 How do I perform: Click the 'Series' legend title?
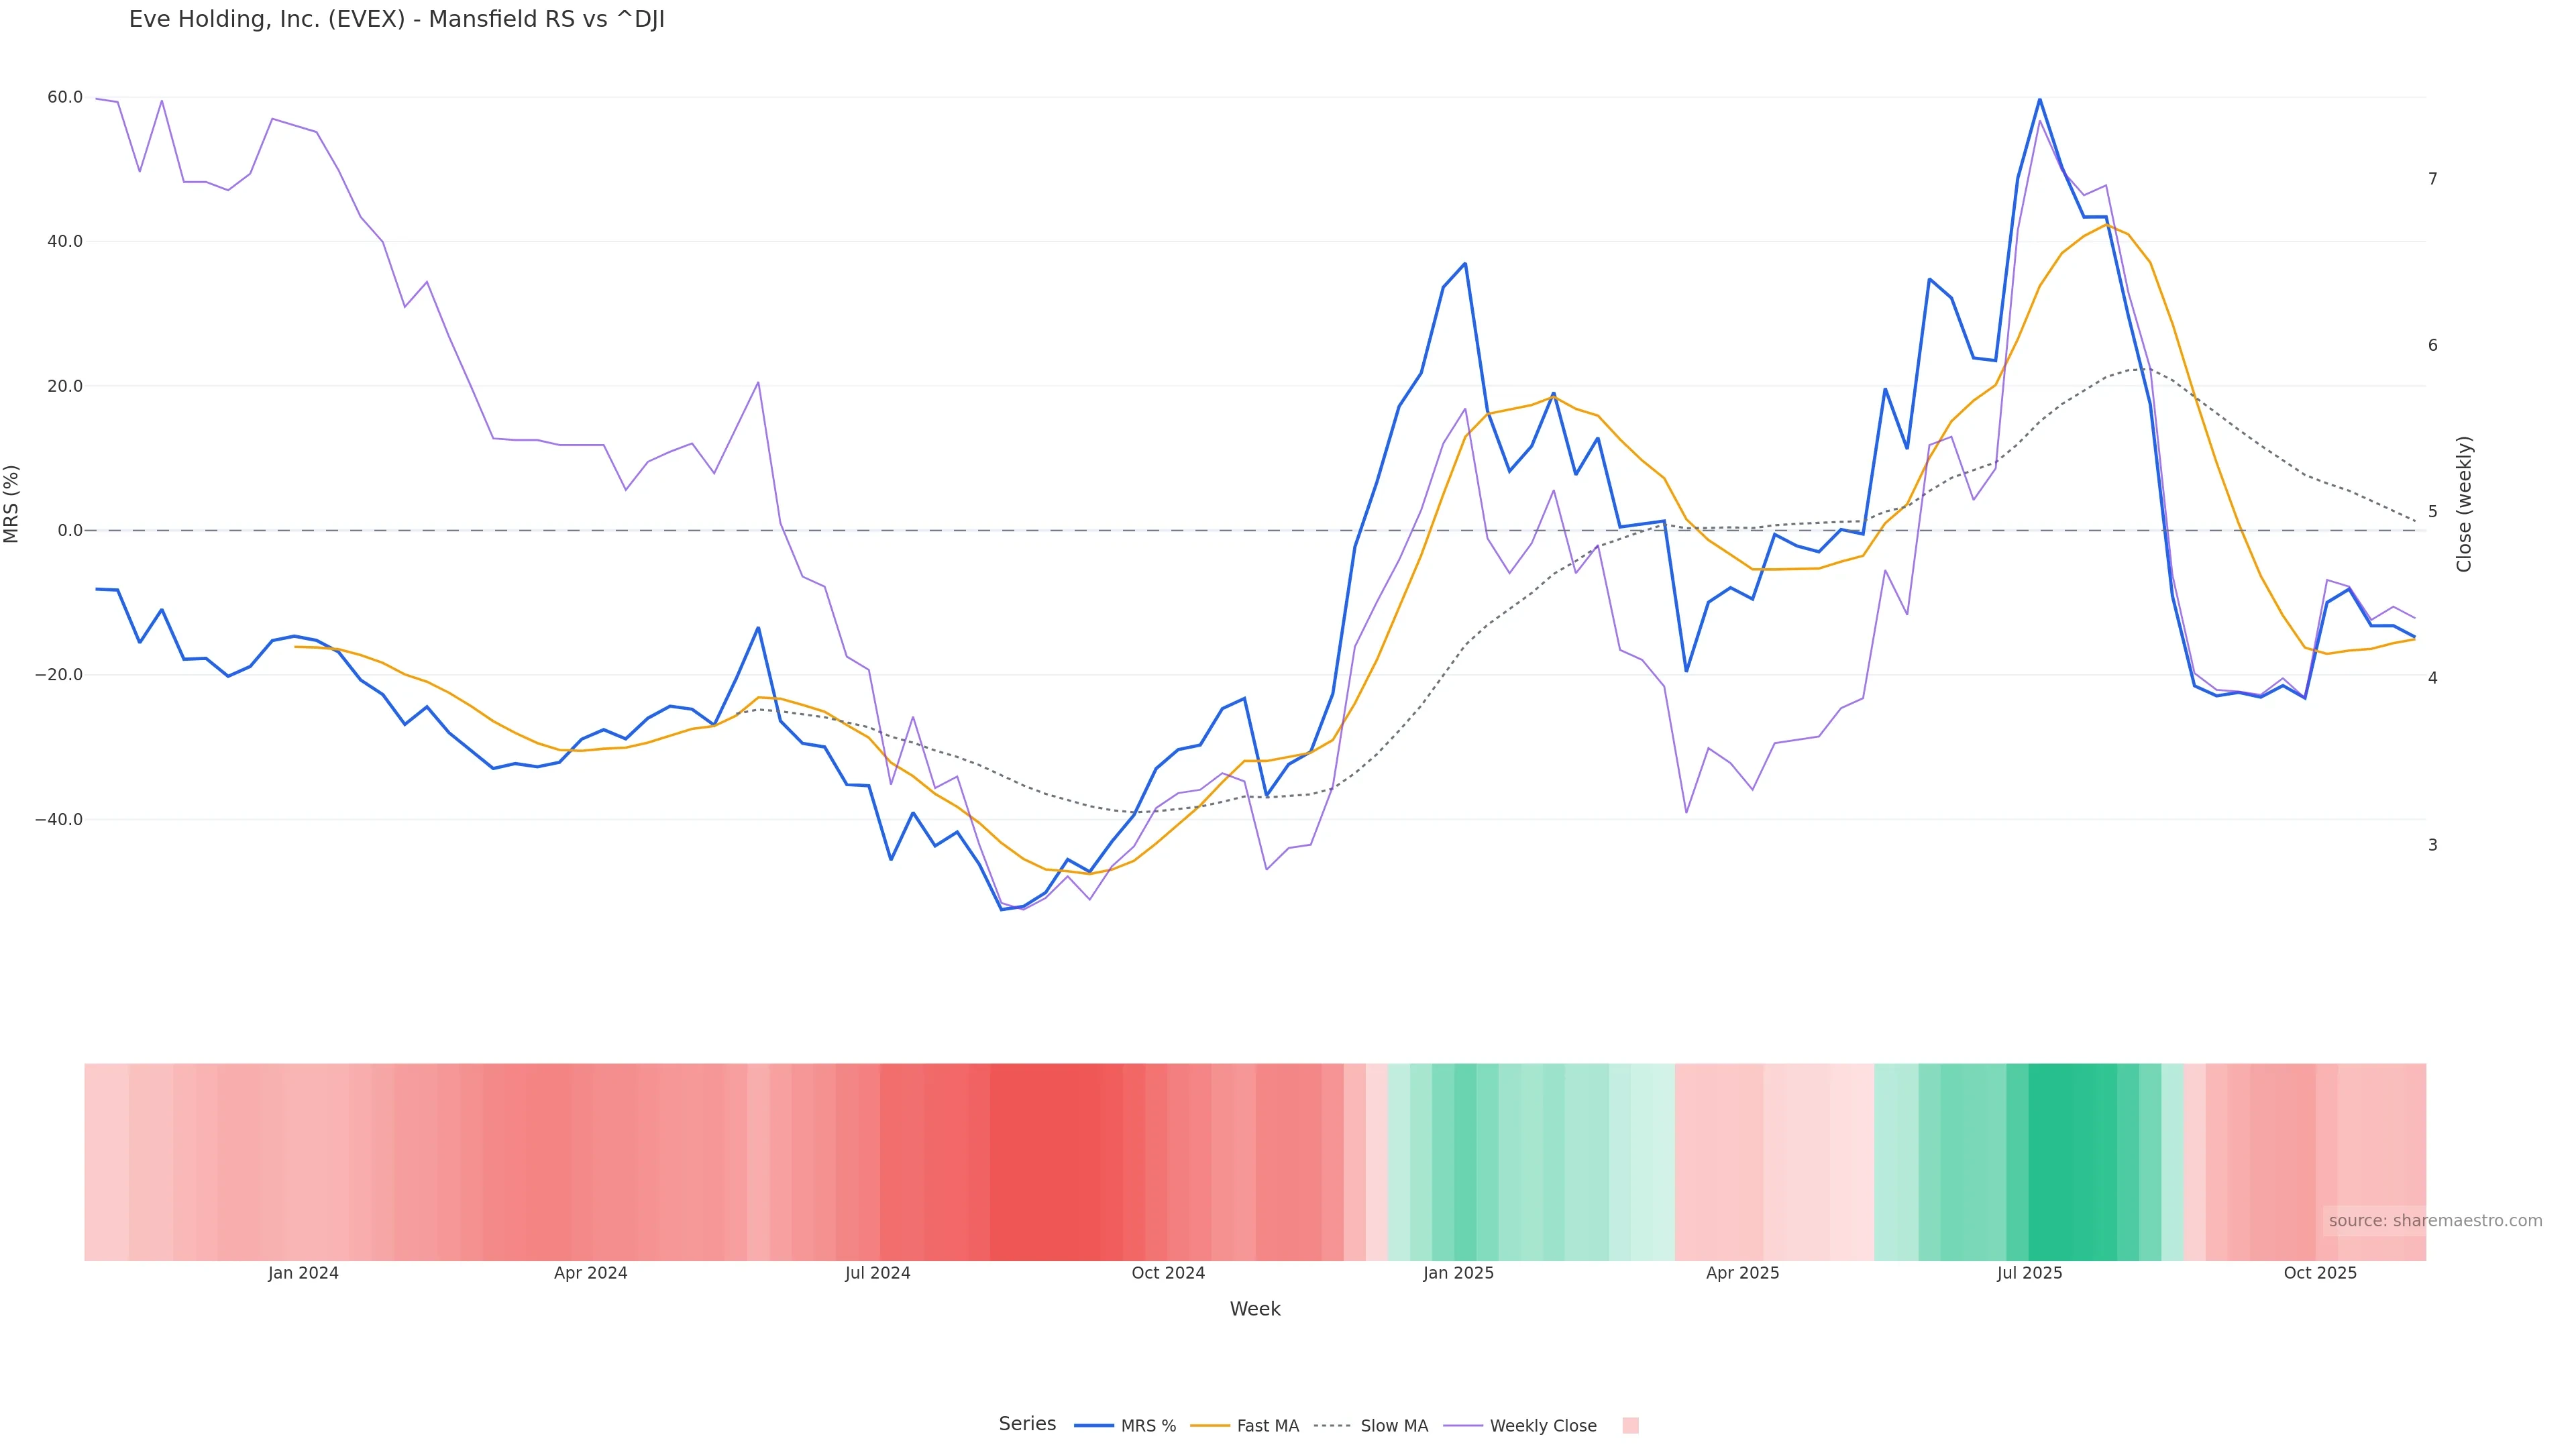[x=1027, y=1424]
